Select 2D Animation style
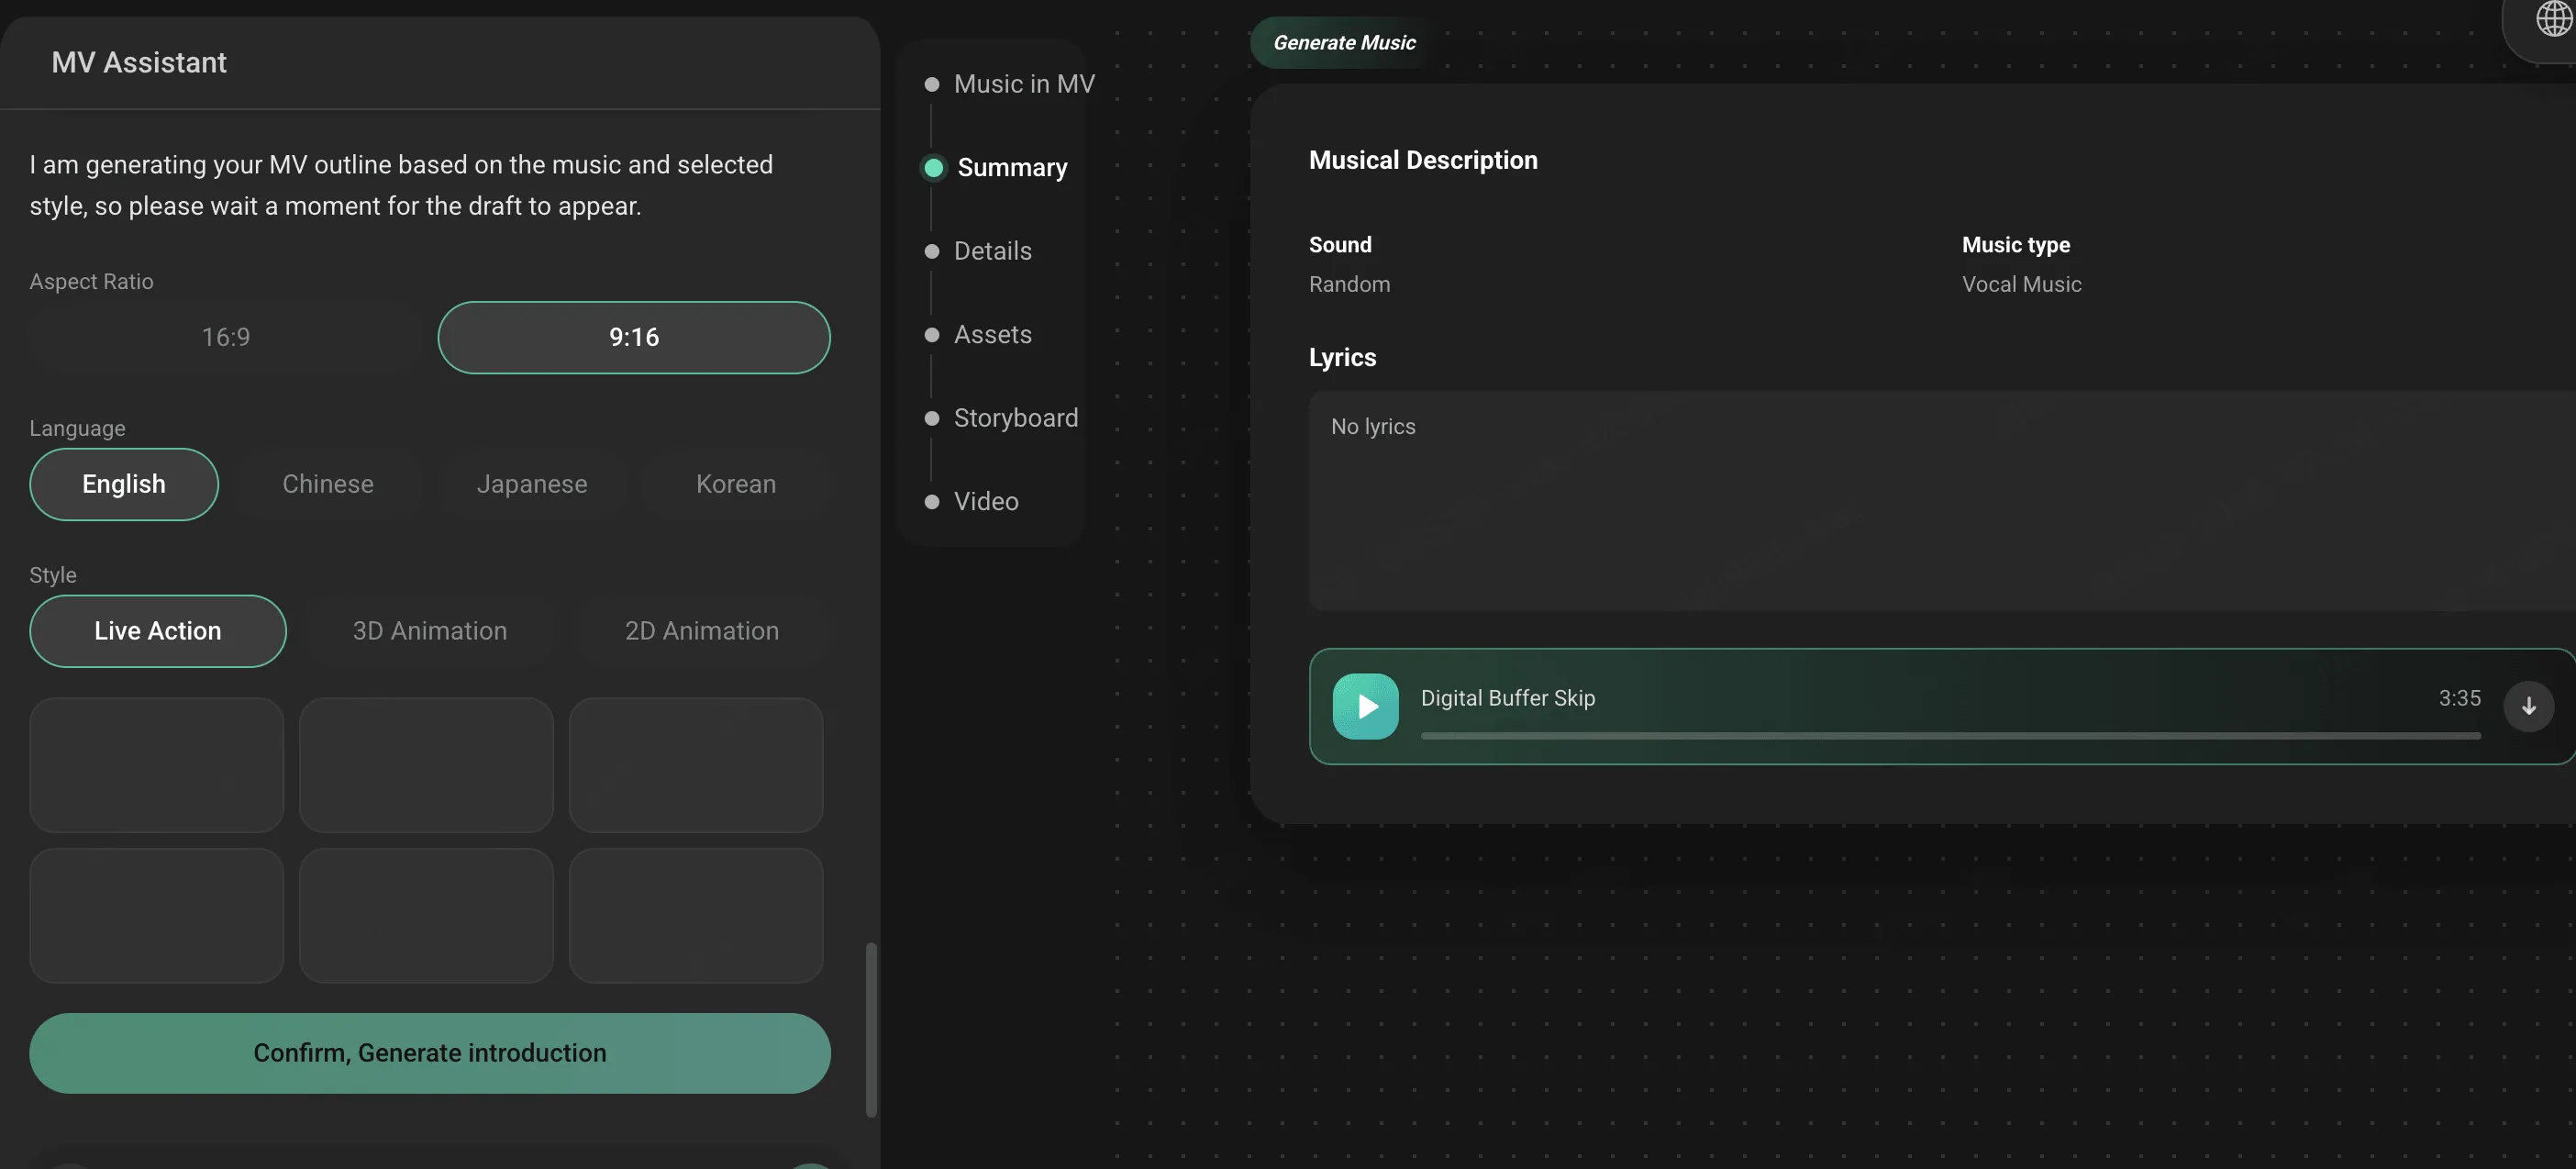2576x1169 pixels. [702, 631]
